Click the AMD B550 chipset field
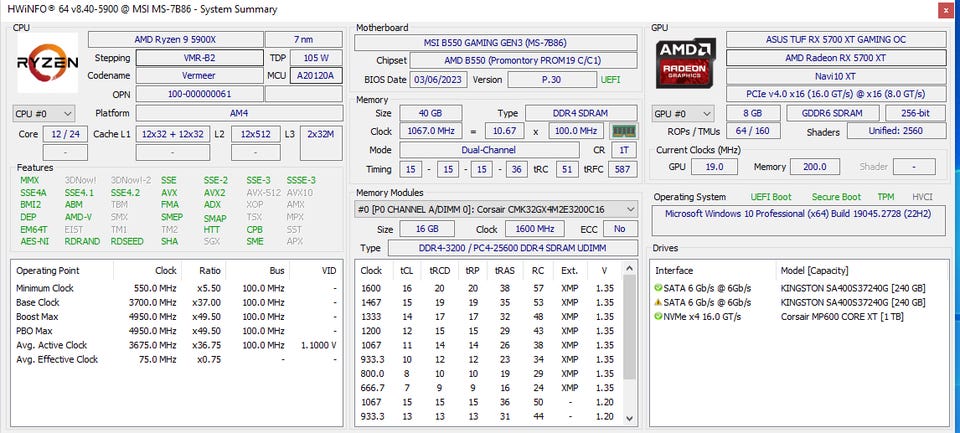The image size is (960, 433). (523, 61)
